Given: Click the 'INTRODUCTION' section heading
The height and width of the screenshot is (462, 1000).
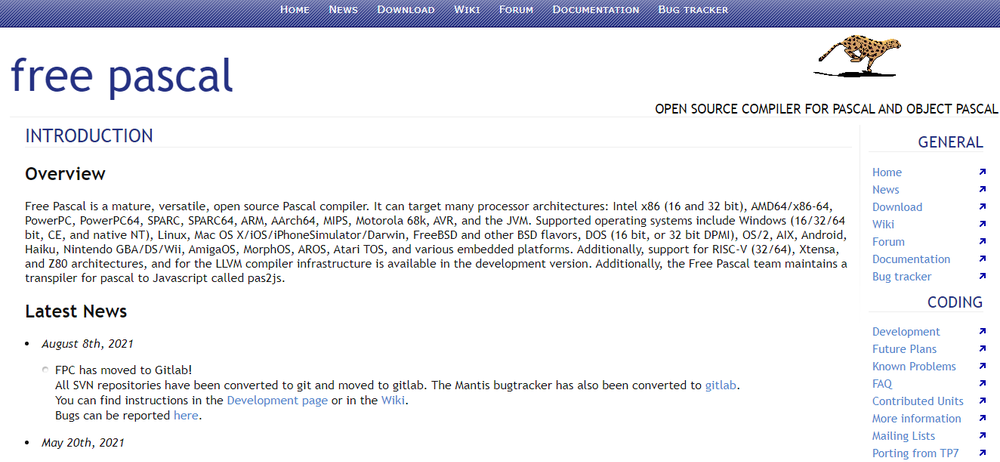Looking at the screenshot, I should point(89,136).
